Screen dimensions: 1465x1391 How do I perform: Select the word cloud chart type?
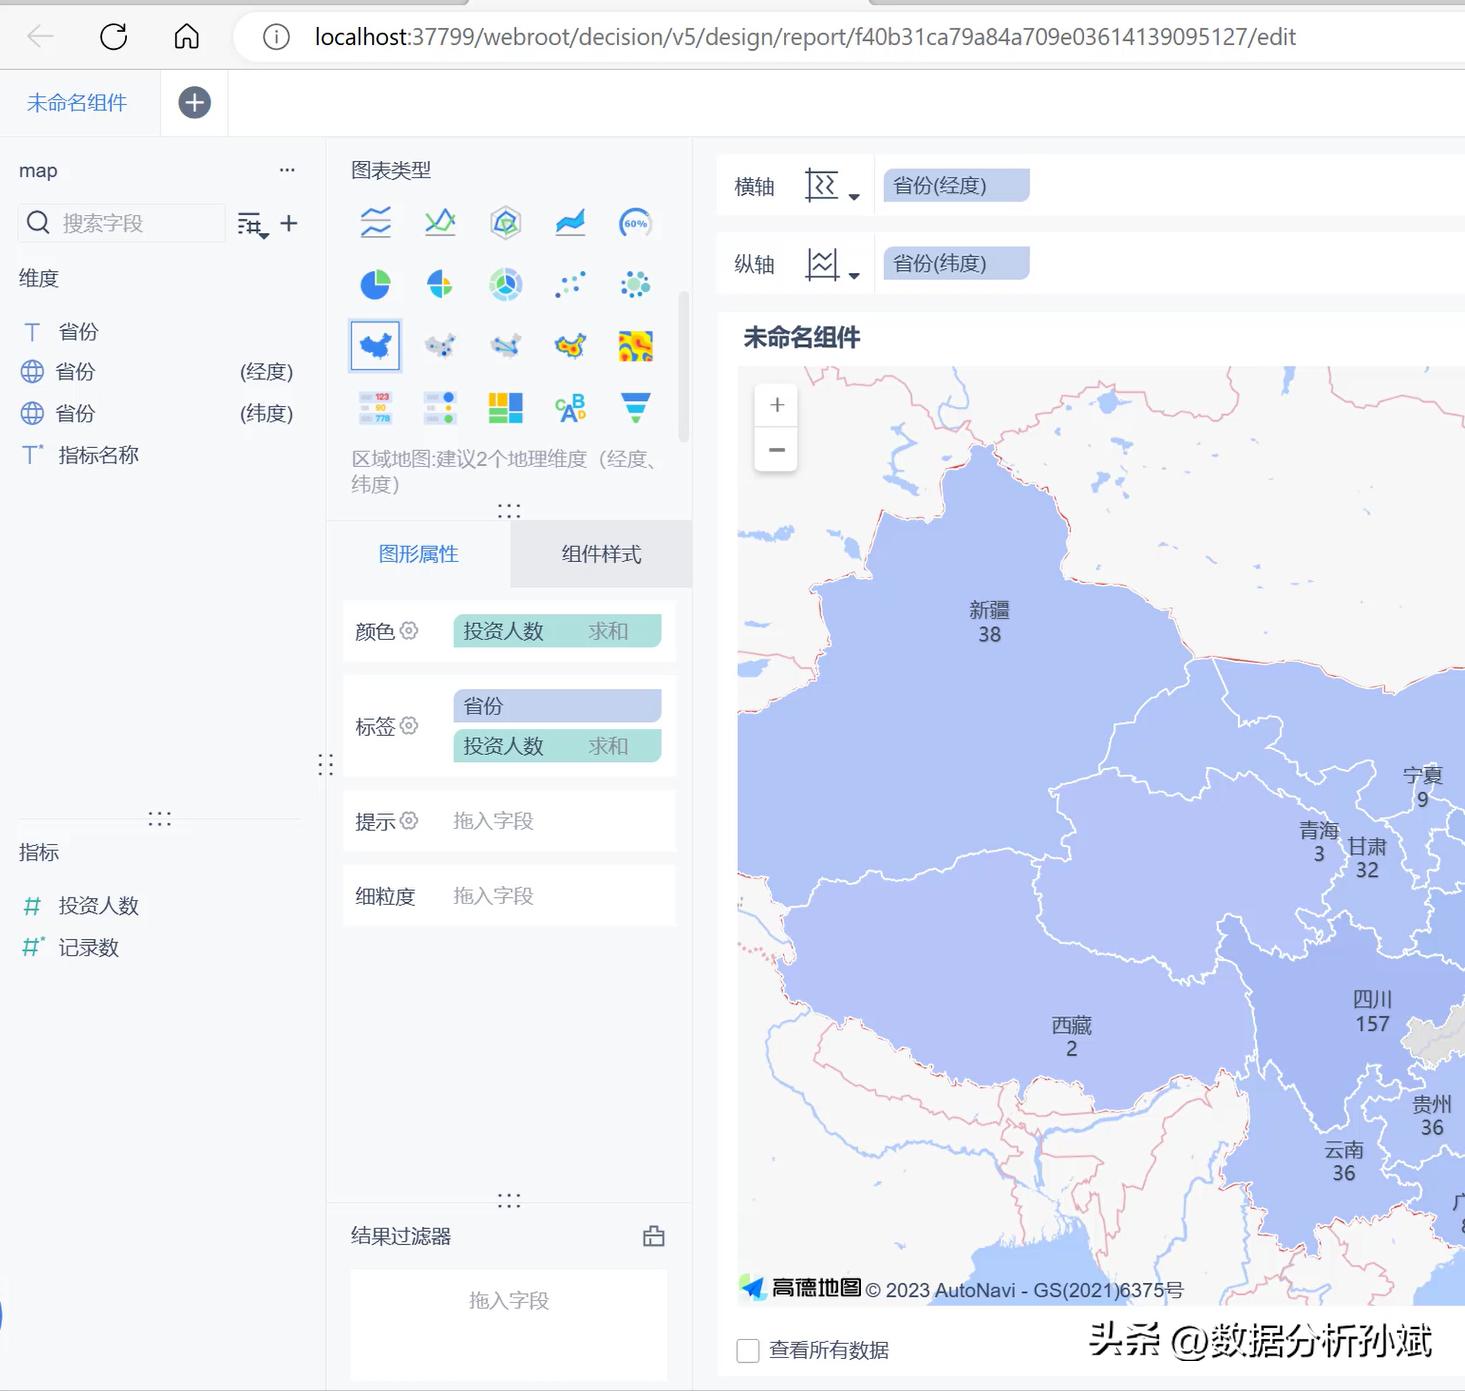pos(570,407)
